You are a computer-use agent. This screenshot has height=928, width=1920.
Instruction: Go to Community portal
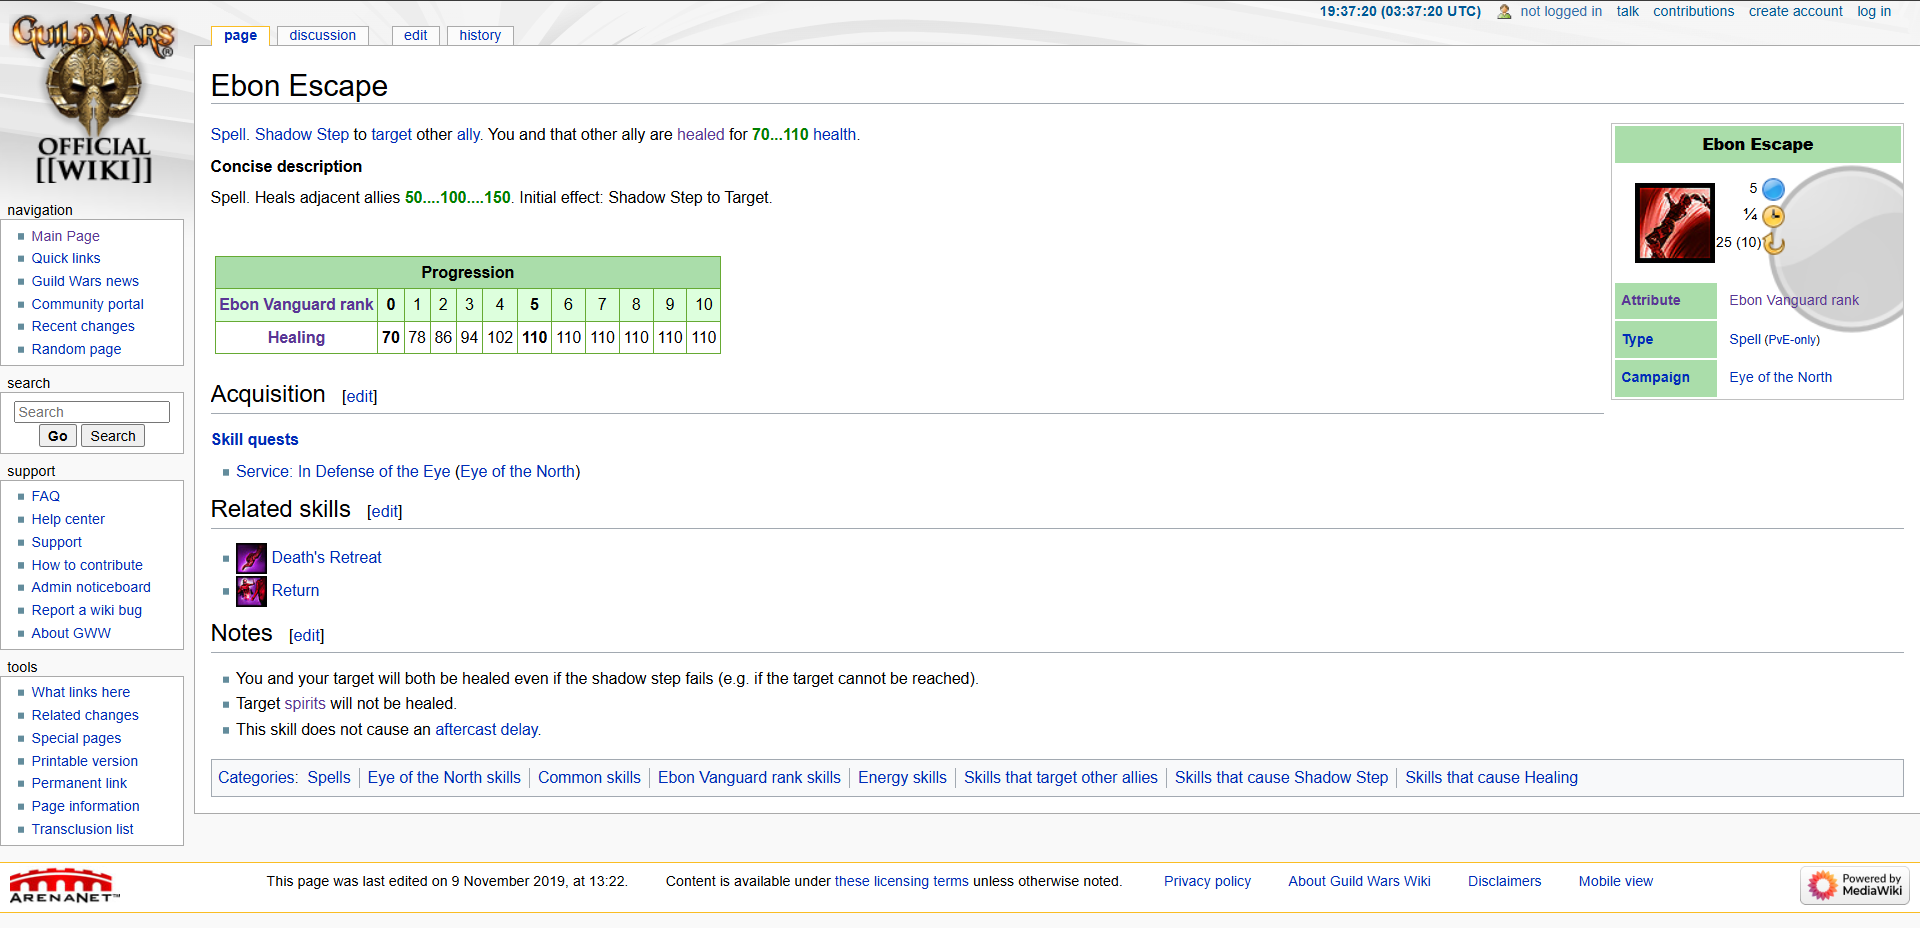tap(88, 304)
